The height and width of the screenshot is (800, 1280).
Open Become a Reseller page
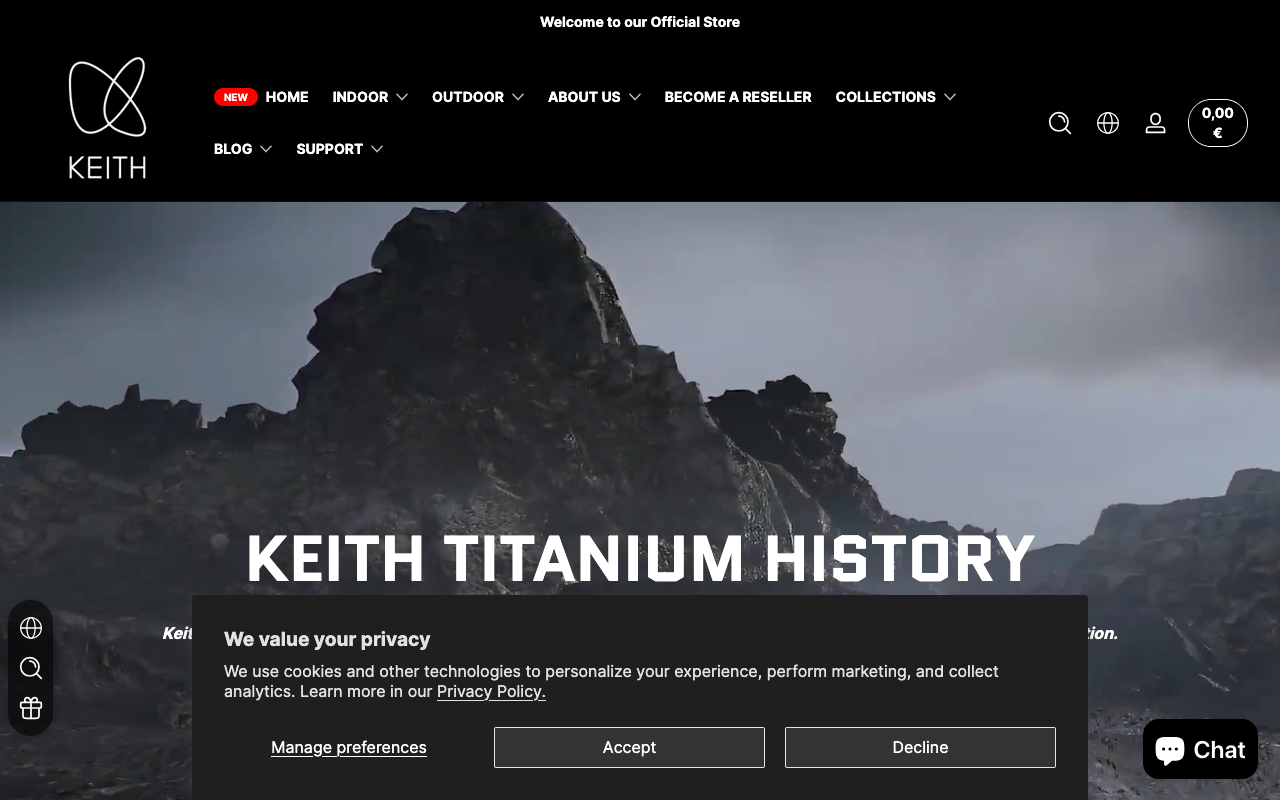738,97
